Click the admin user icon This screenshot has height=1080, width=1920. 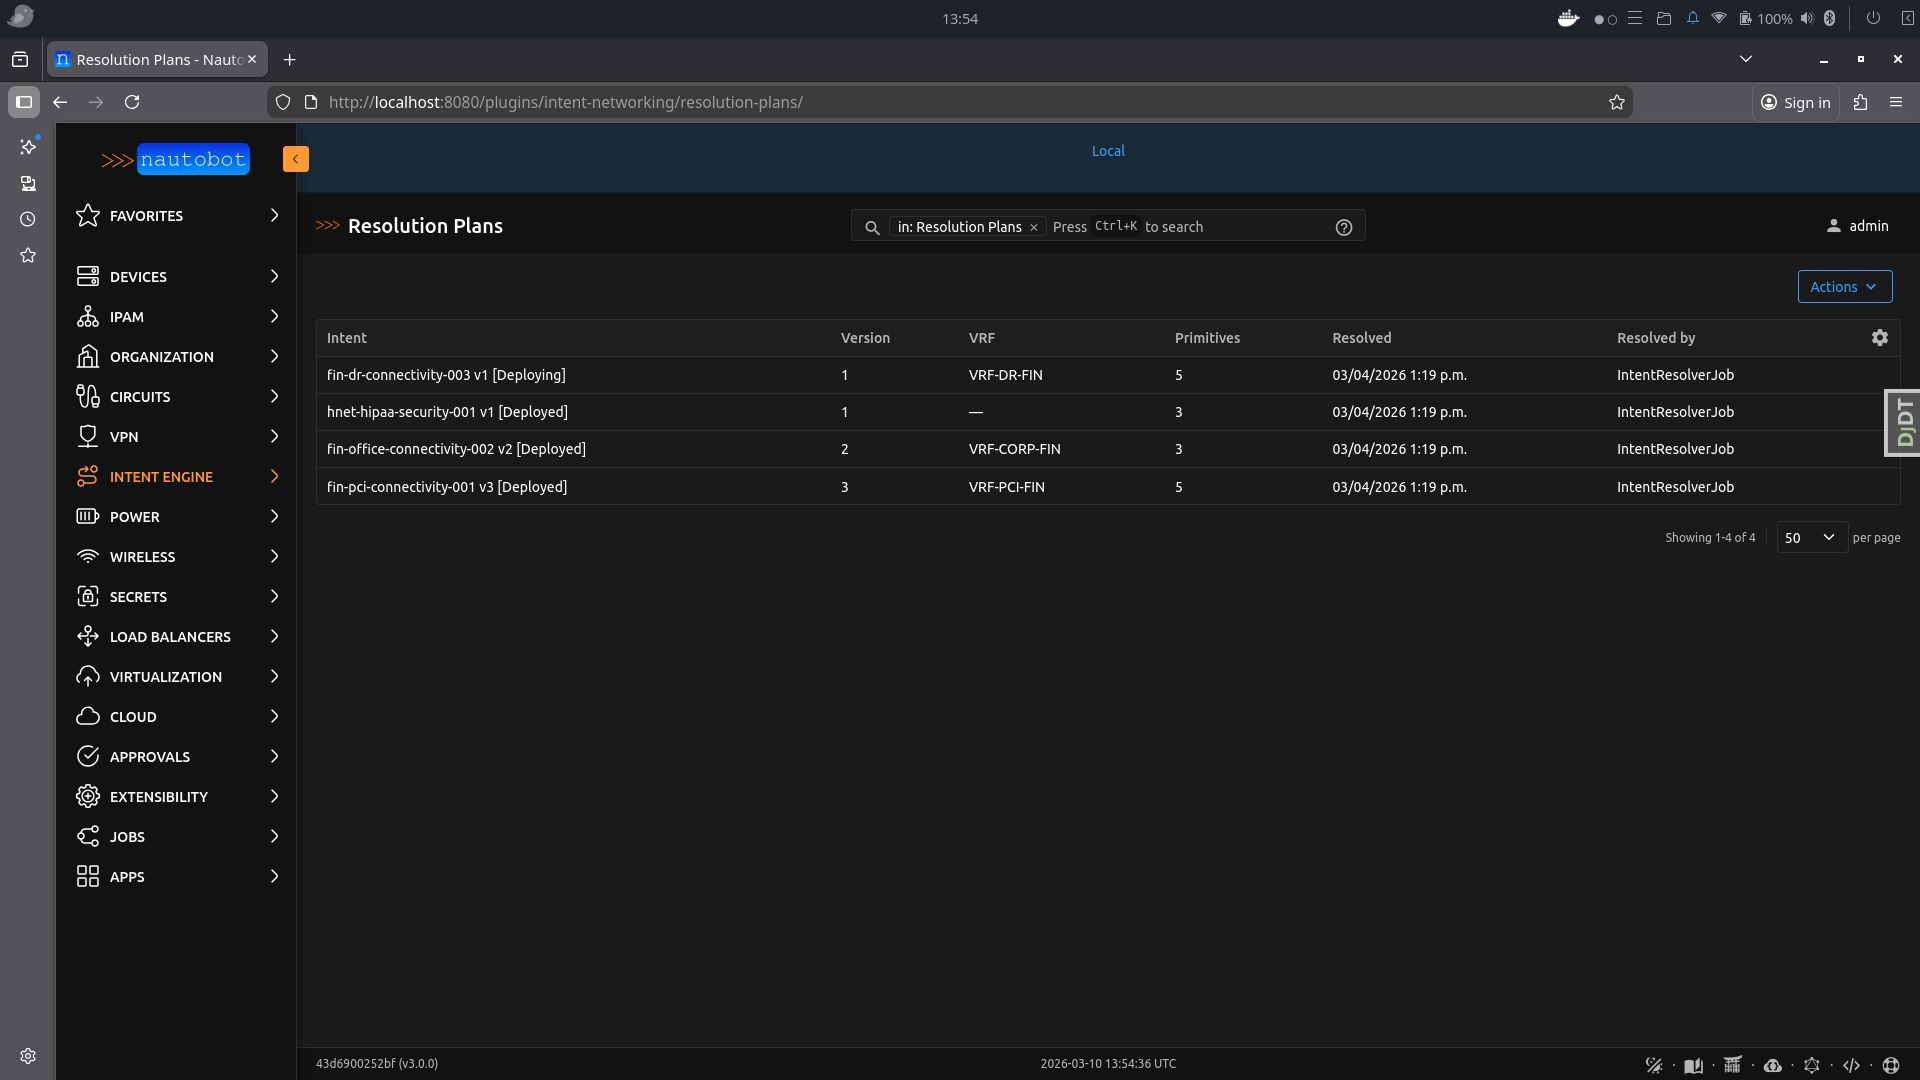click(1833, 226)
